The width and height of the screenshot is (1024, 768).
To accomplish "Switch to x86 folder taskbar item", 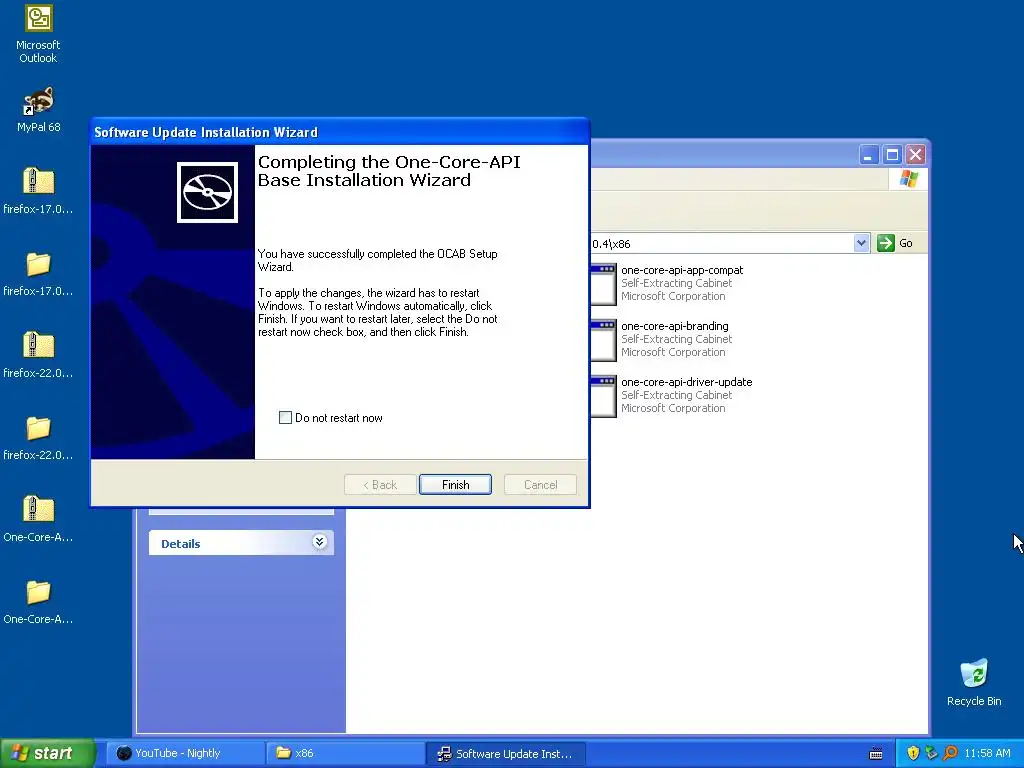I will pos(345,753).
